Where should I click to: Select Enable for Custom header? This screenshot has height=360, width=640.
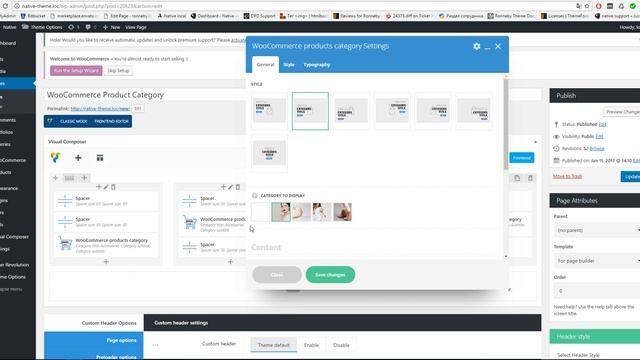tap(311, 345)
